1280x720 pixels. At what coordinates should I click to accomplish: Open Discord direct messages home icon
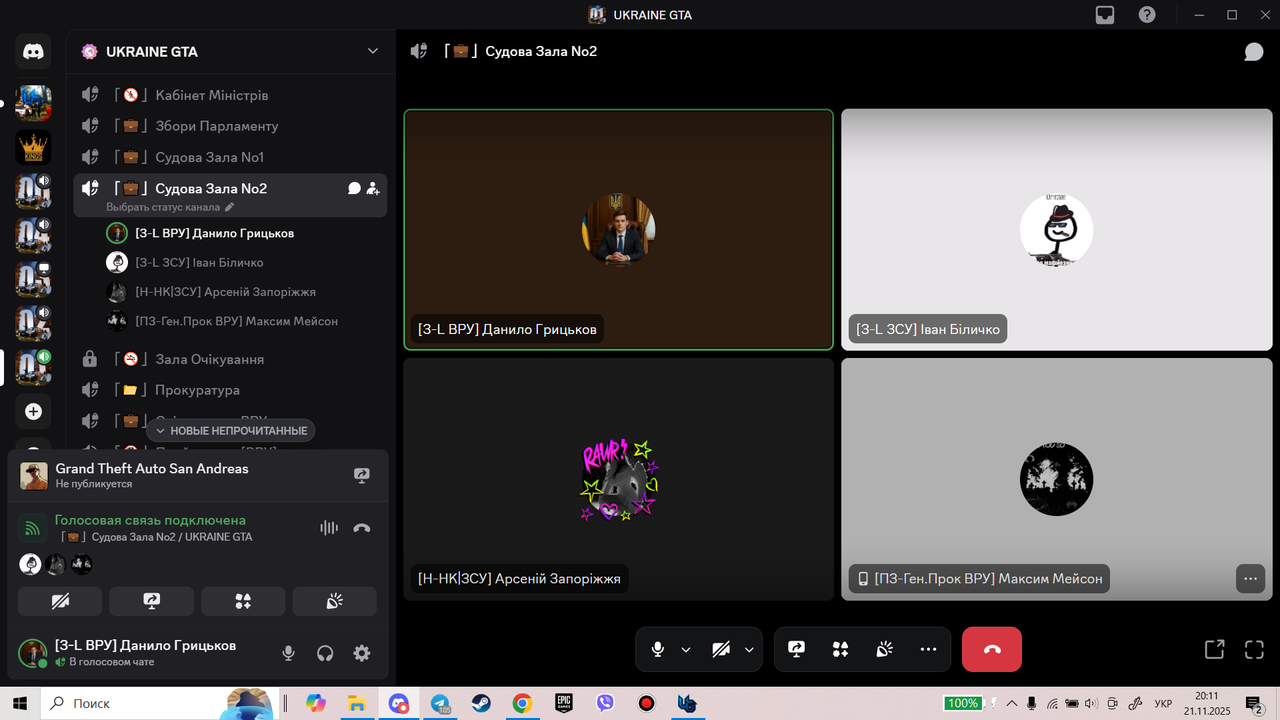[33, 52]
